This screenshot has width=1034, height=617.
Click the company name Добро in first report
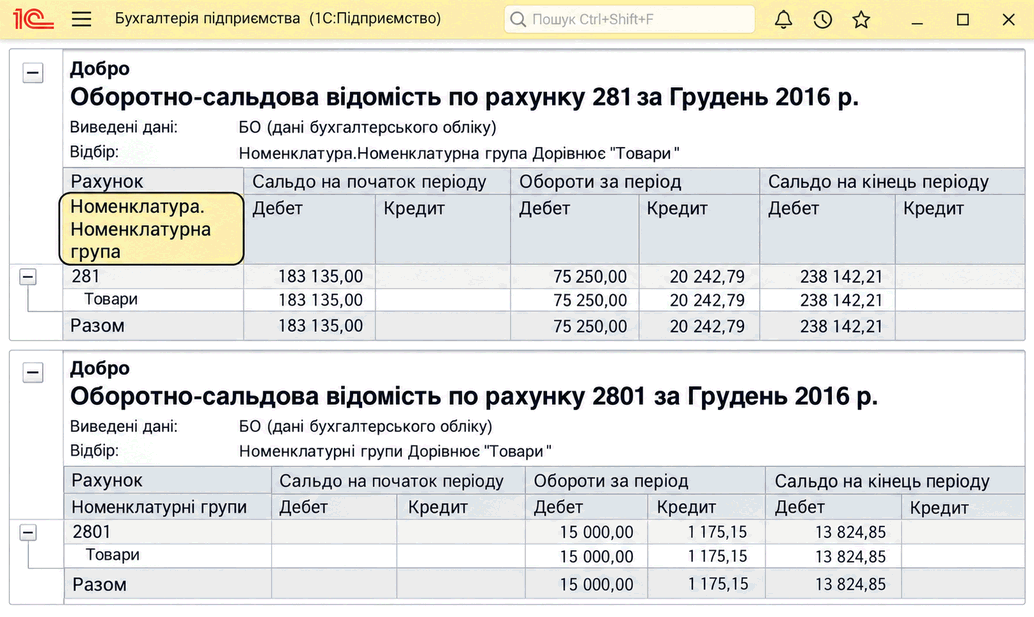tap(100, 69)
